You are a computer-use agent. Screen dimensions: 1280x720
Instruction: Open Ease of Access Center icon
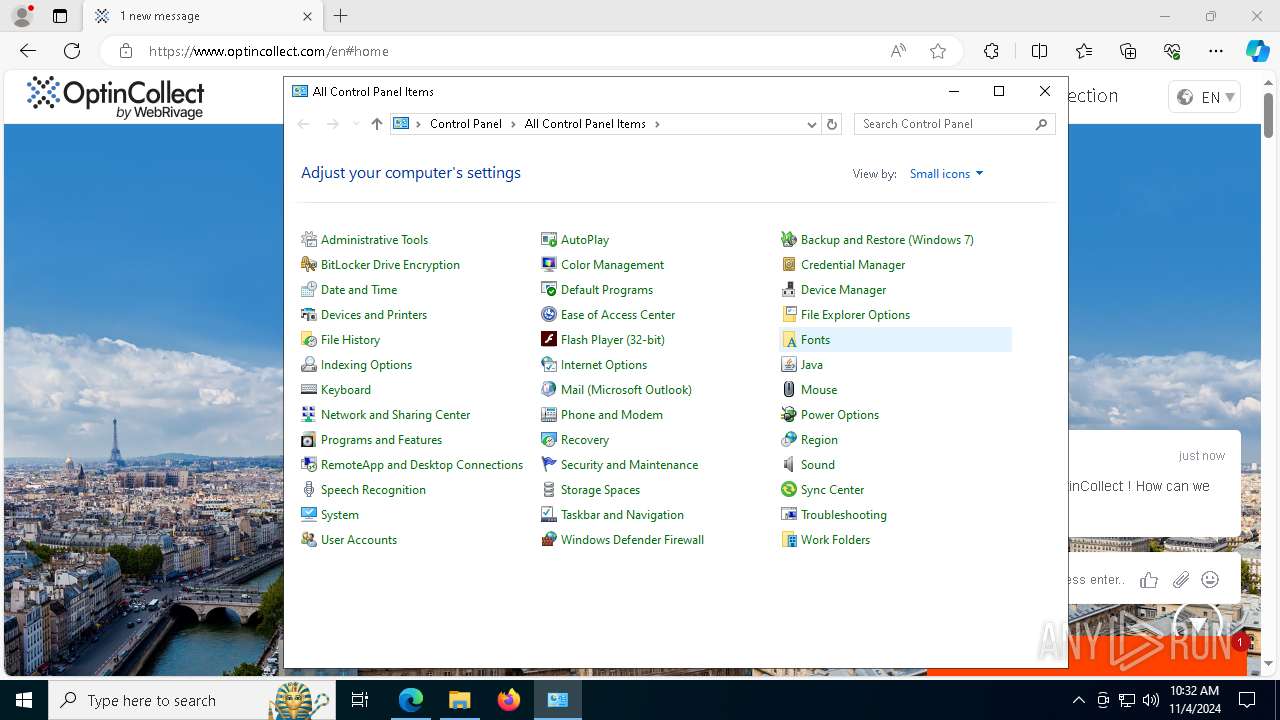549,315
